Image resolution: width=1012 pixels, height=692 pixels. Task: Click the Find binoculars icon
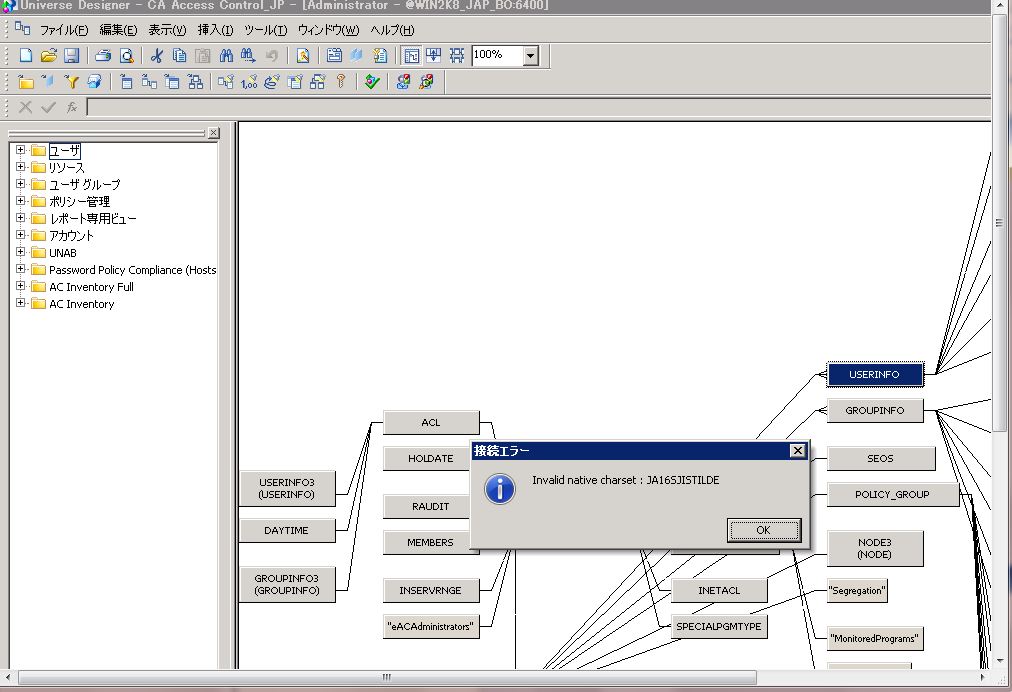click(x=226, y=56)
